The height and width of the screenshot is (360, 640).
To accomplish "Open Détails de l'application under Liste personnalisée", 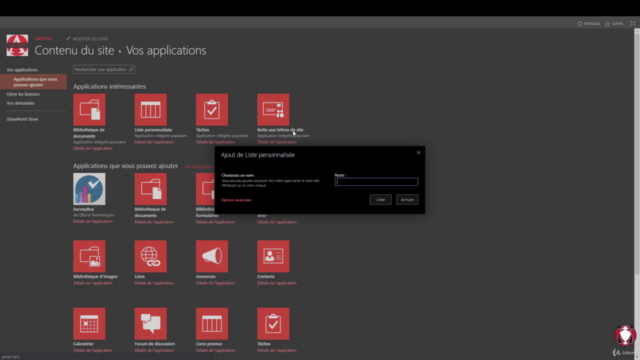I will [x=154, y=142].
